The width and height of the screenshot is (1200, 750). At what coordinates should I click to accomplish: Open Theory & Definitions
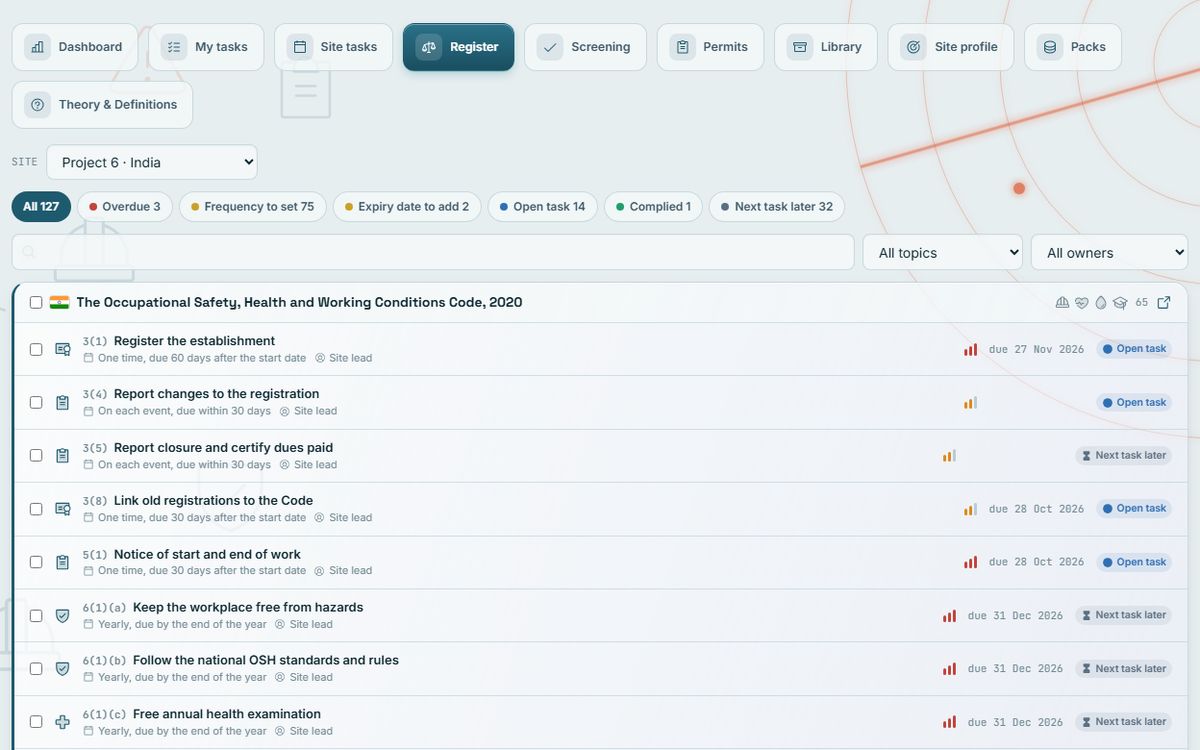tap(102, 105)
